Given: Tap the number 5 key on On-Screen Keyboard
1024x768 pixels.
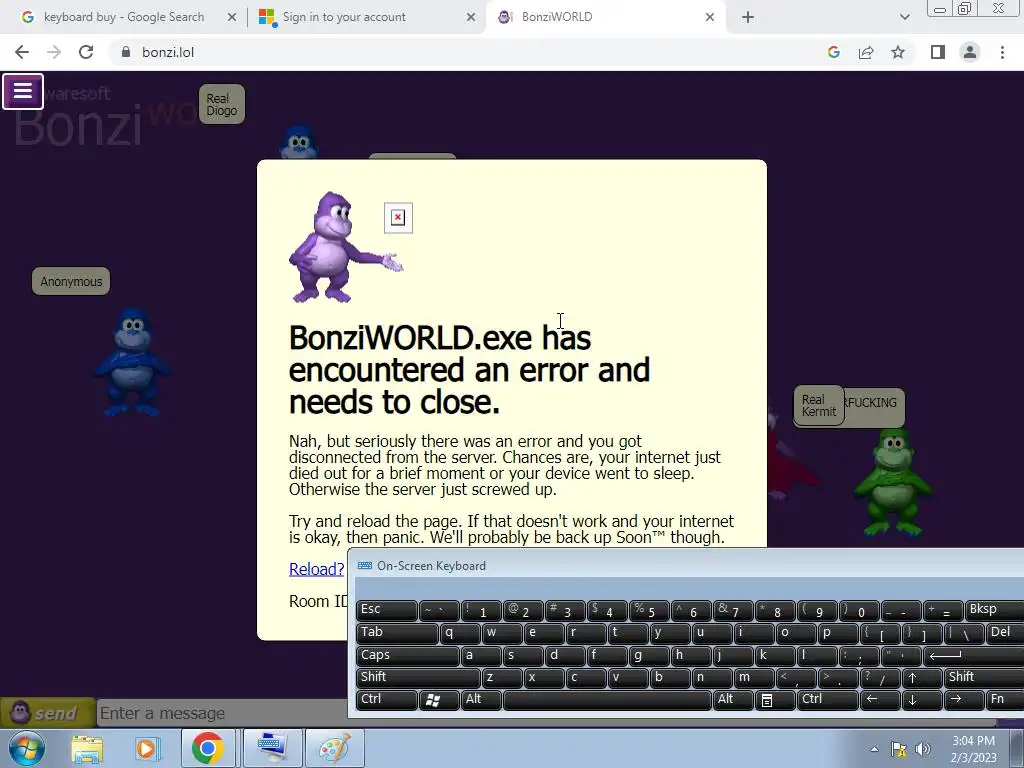Looking at the screenshot, I should pos(648,609).
